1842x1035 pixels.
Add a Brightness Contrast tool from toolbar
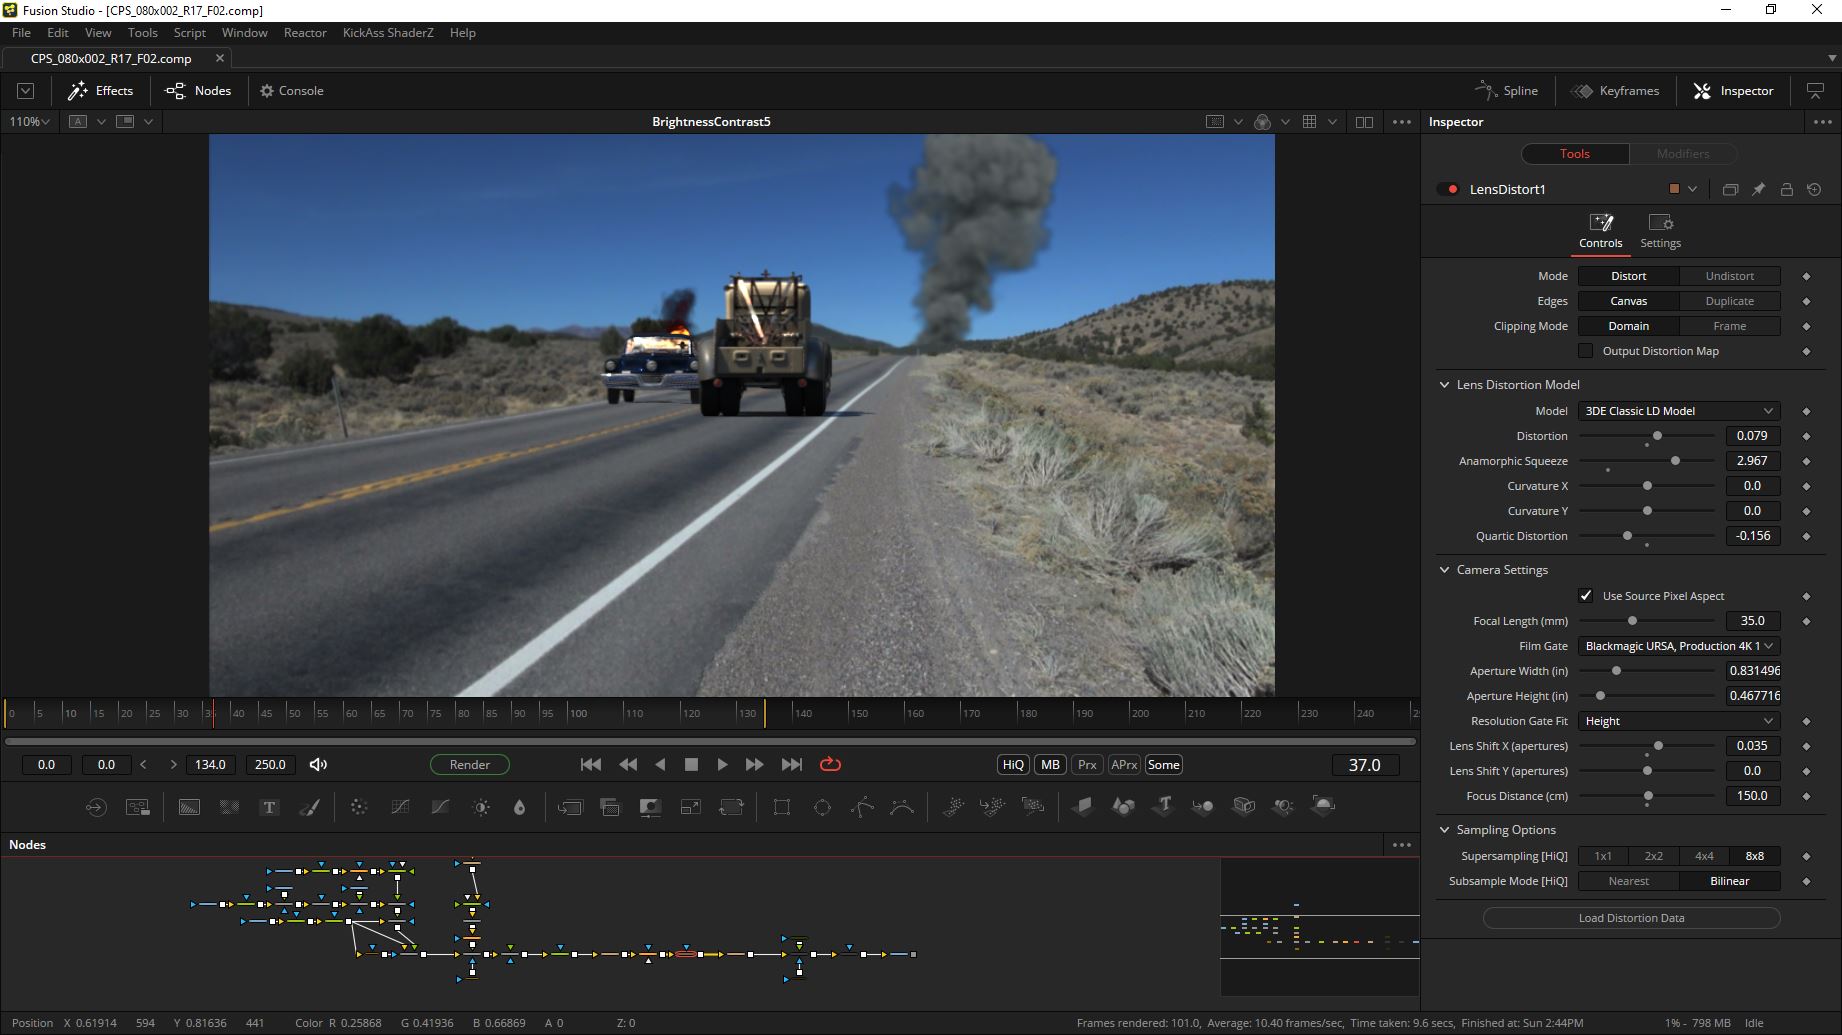(481, 807)
